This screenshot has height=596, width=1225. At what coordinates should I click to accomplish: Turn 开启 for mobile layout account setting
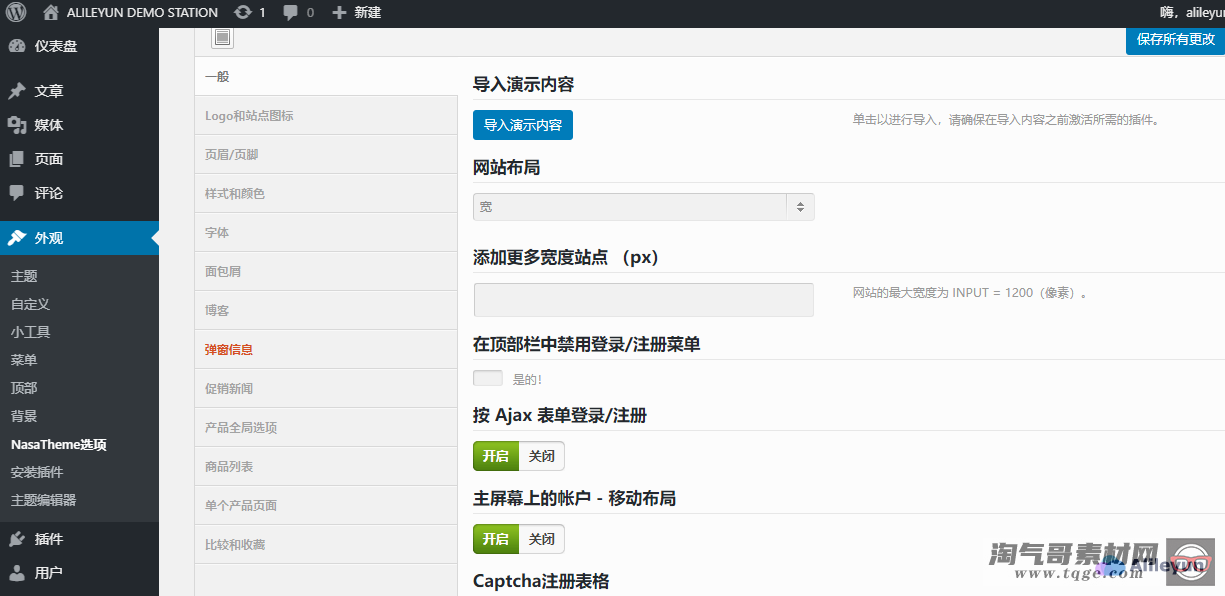(496, 539)
